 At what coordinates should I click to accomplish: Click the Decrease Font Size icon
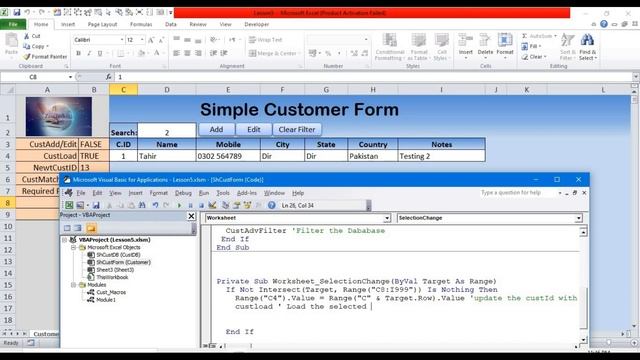(161, 40)
